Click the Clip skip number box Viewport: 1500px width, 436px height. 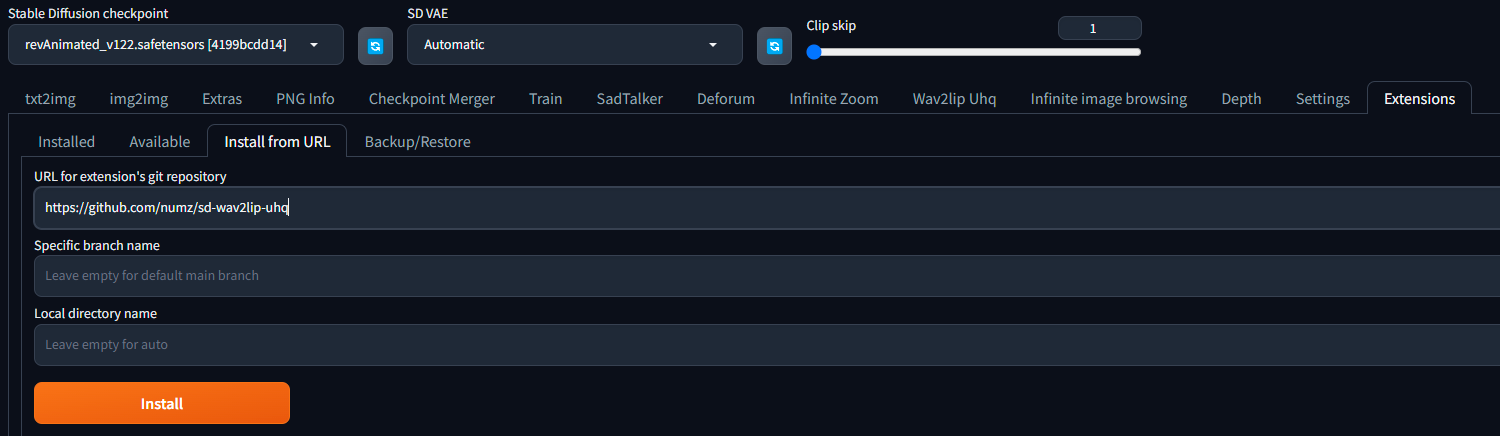point(1099,28)
